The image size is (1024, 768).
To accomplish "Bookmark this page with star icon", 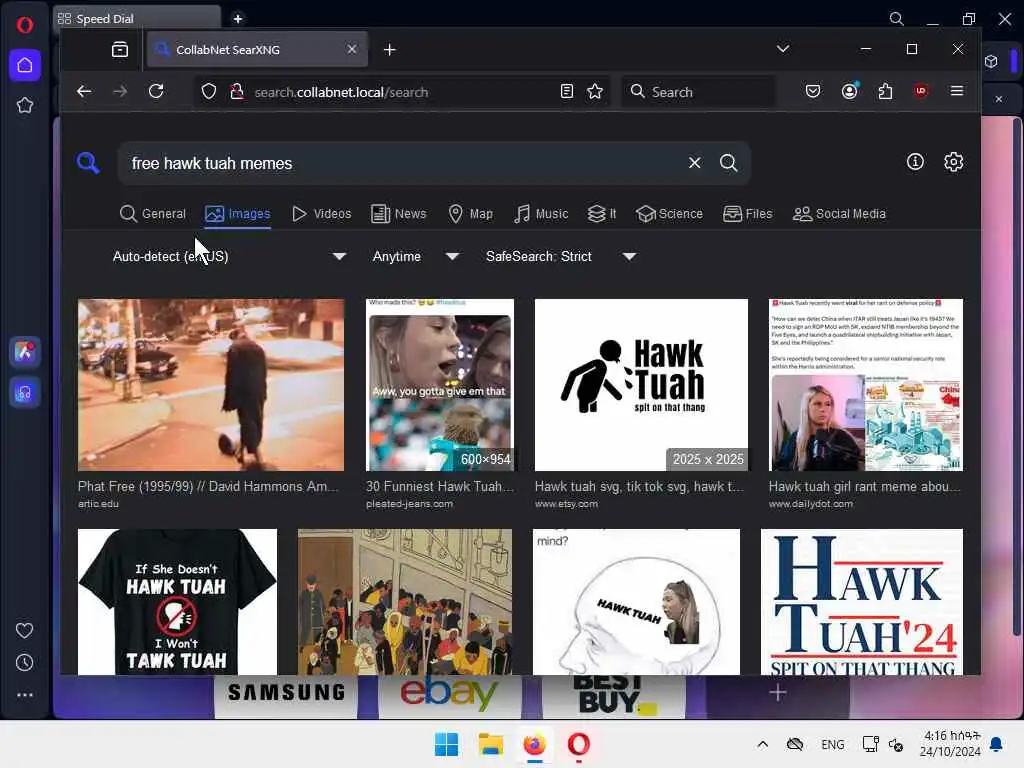I will 595,91.
